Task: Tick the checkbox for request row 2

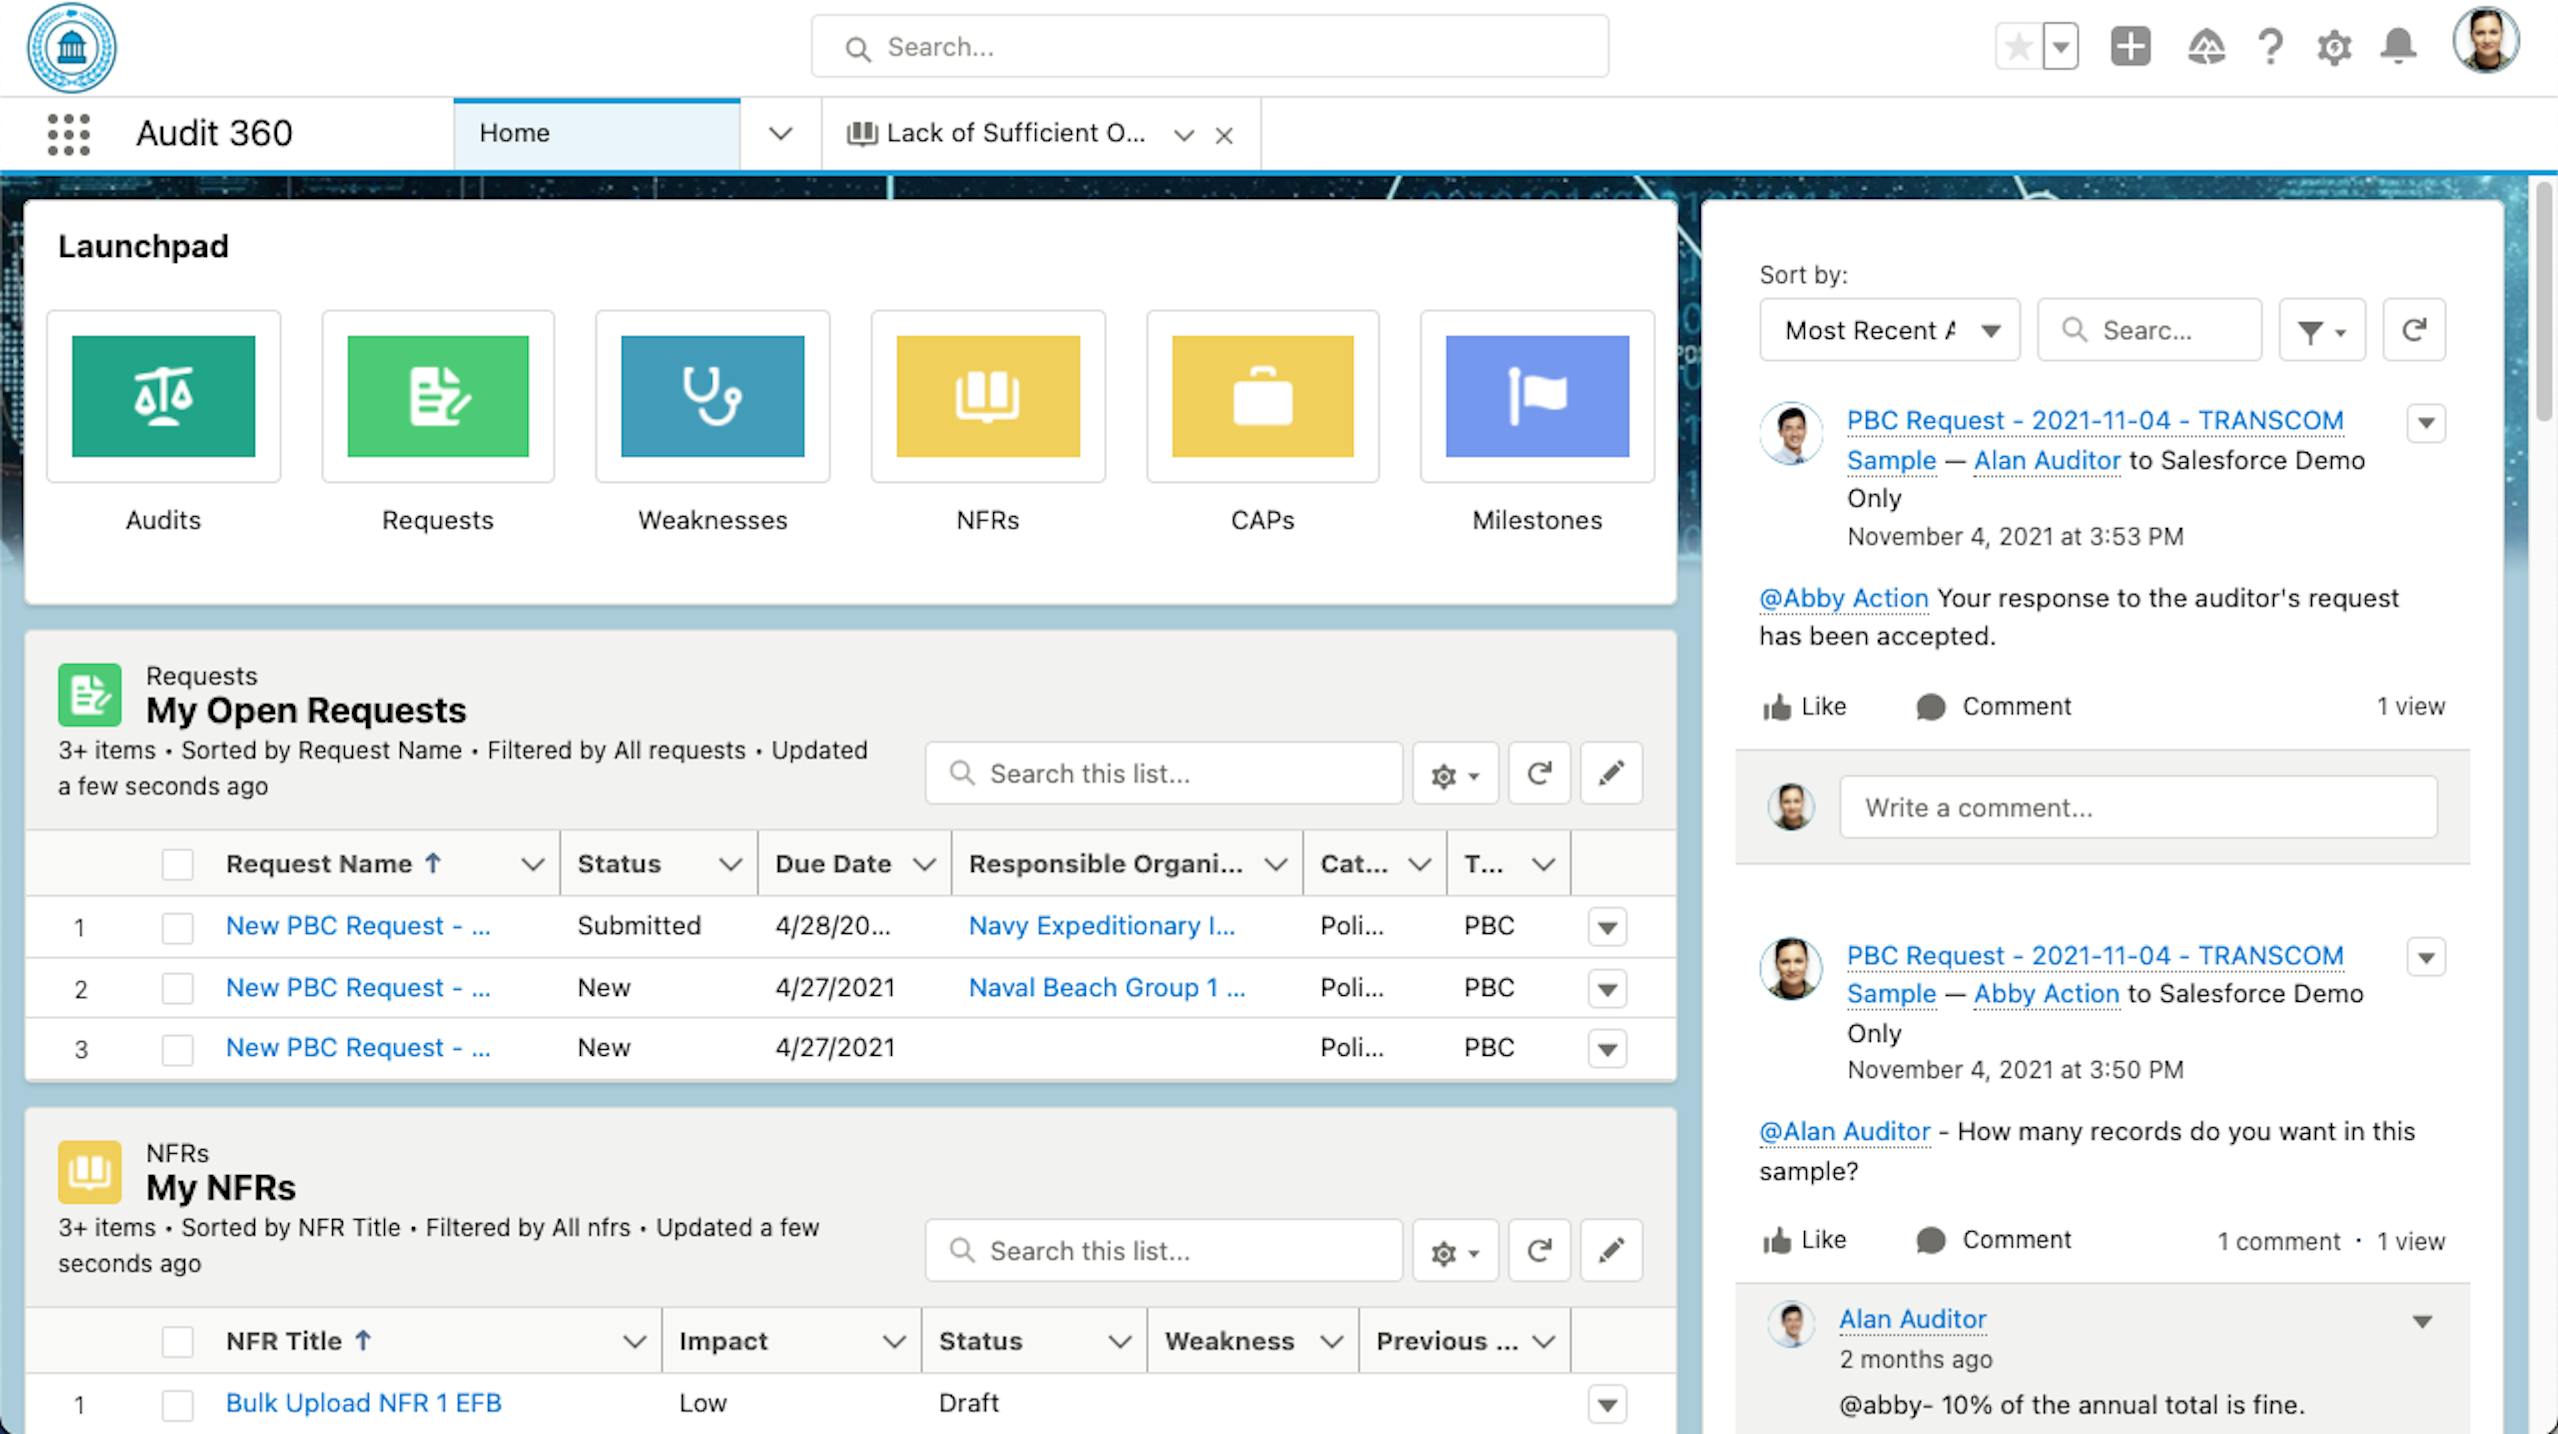Action: [x=177, y=988]
